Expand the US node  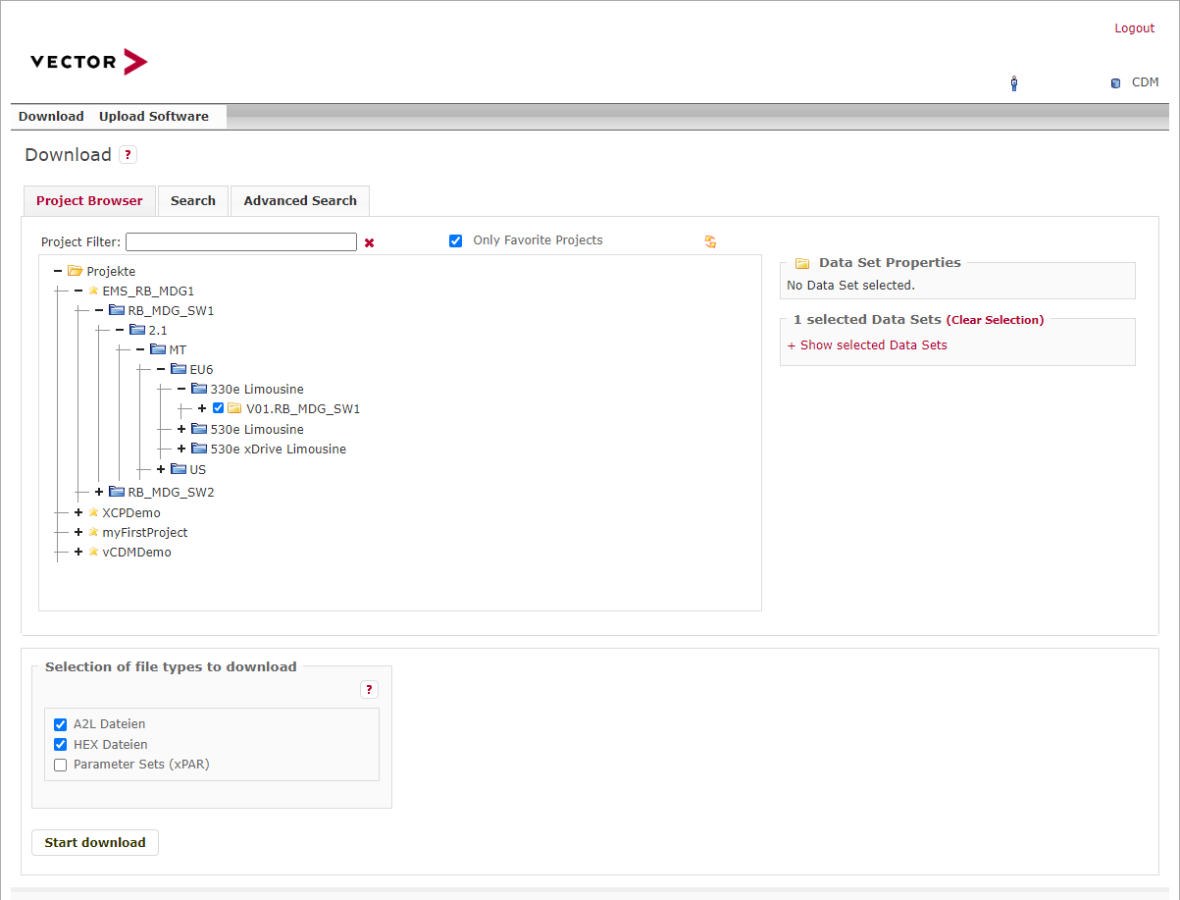coord(160,469)
